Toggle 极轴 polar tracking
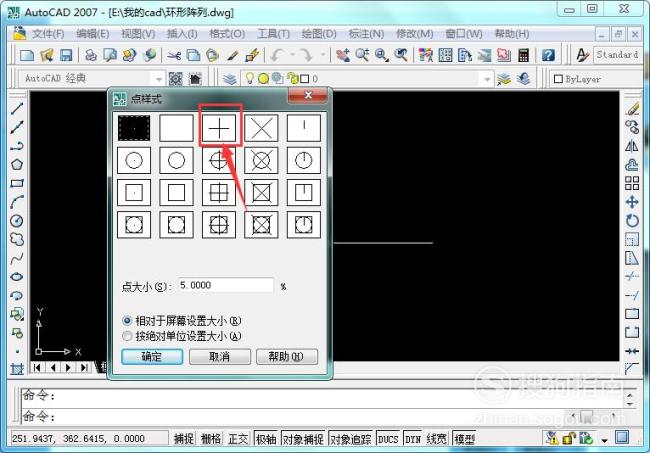The height and width of the screenshot is (453, 650). [266, 439]
